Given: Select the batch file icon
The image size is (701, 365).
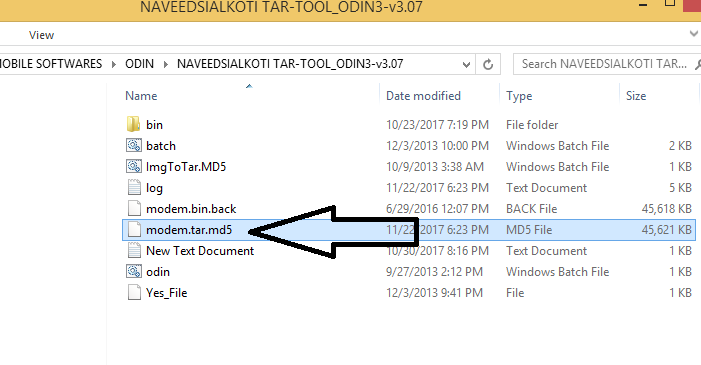Looking at the screenshot, I should pos(133,145).
